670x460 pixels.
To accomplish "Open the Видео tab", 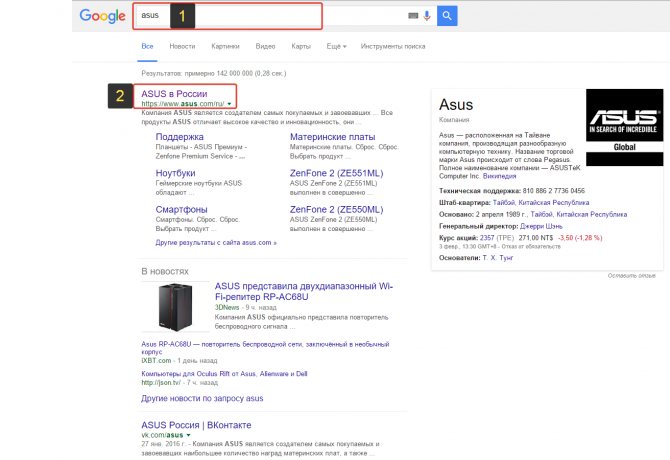I will click(x=265, y=46).
